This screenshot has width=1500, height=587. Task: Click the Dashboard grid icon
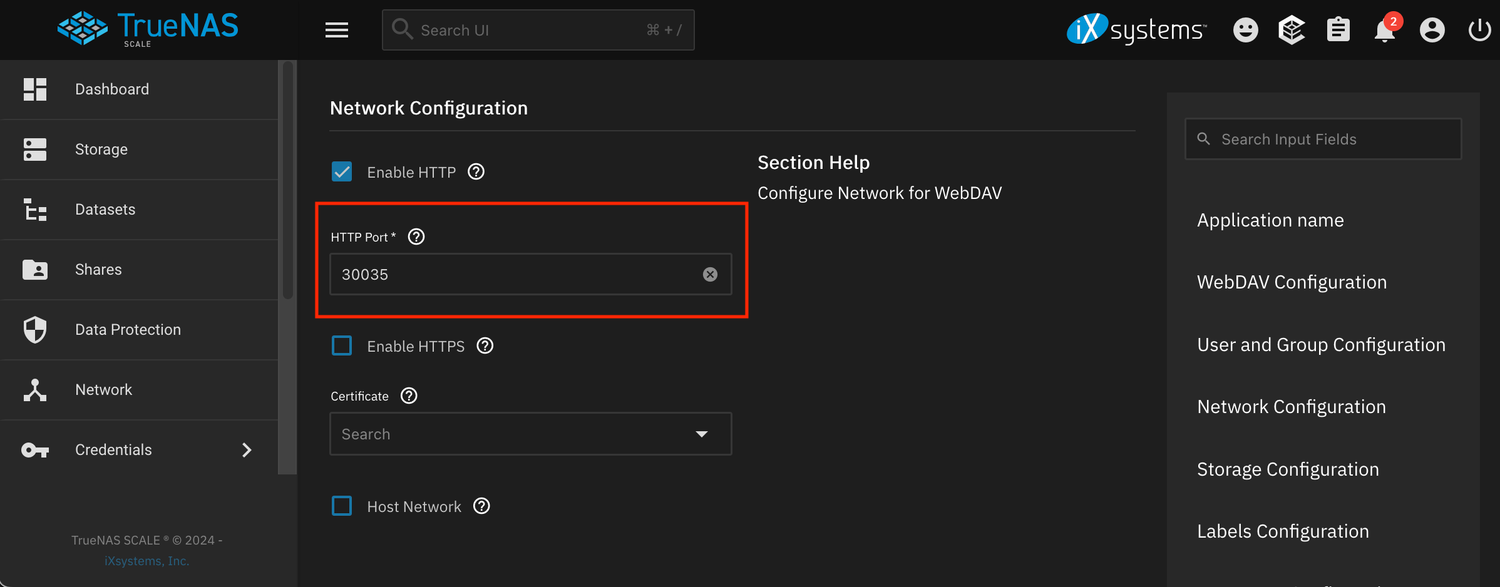pyautogui.click(x=35, y=89)
